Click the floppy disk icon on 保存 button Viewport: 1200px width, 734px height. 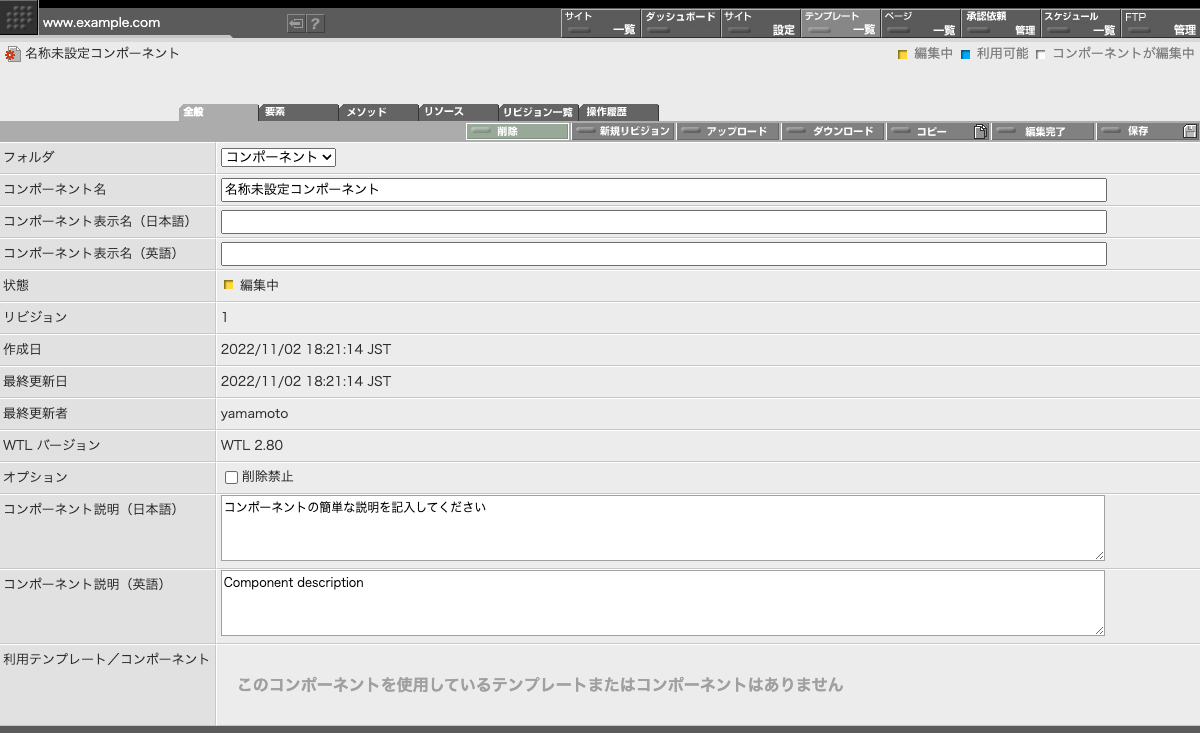pyautogui.click(x=1189, y=132)
